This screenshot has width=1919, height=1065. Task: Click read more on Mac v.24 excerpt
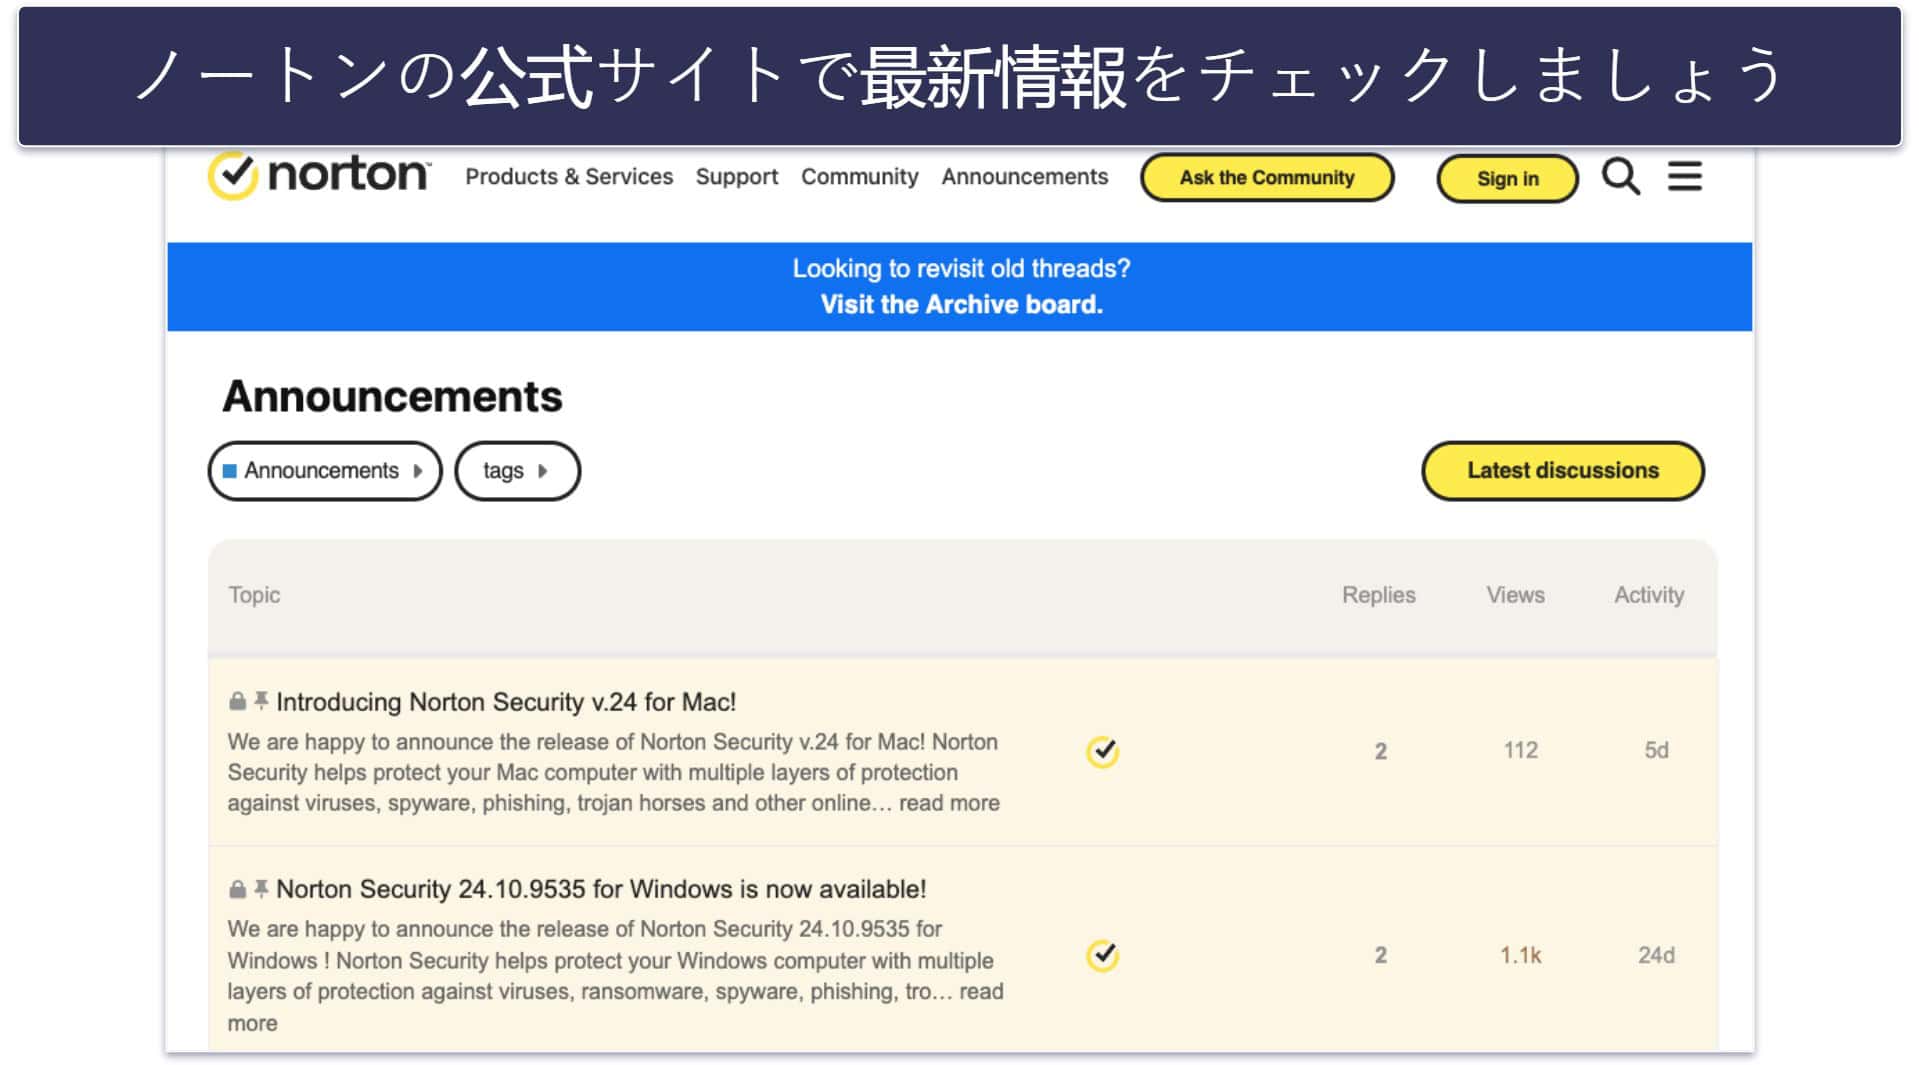click(x=949, y=803)
